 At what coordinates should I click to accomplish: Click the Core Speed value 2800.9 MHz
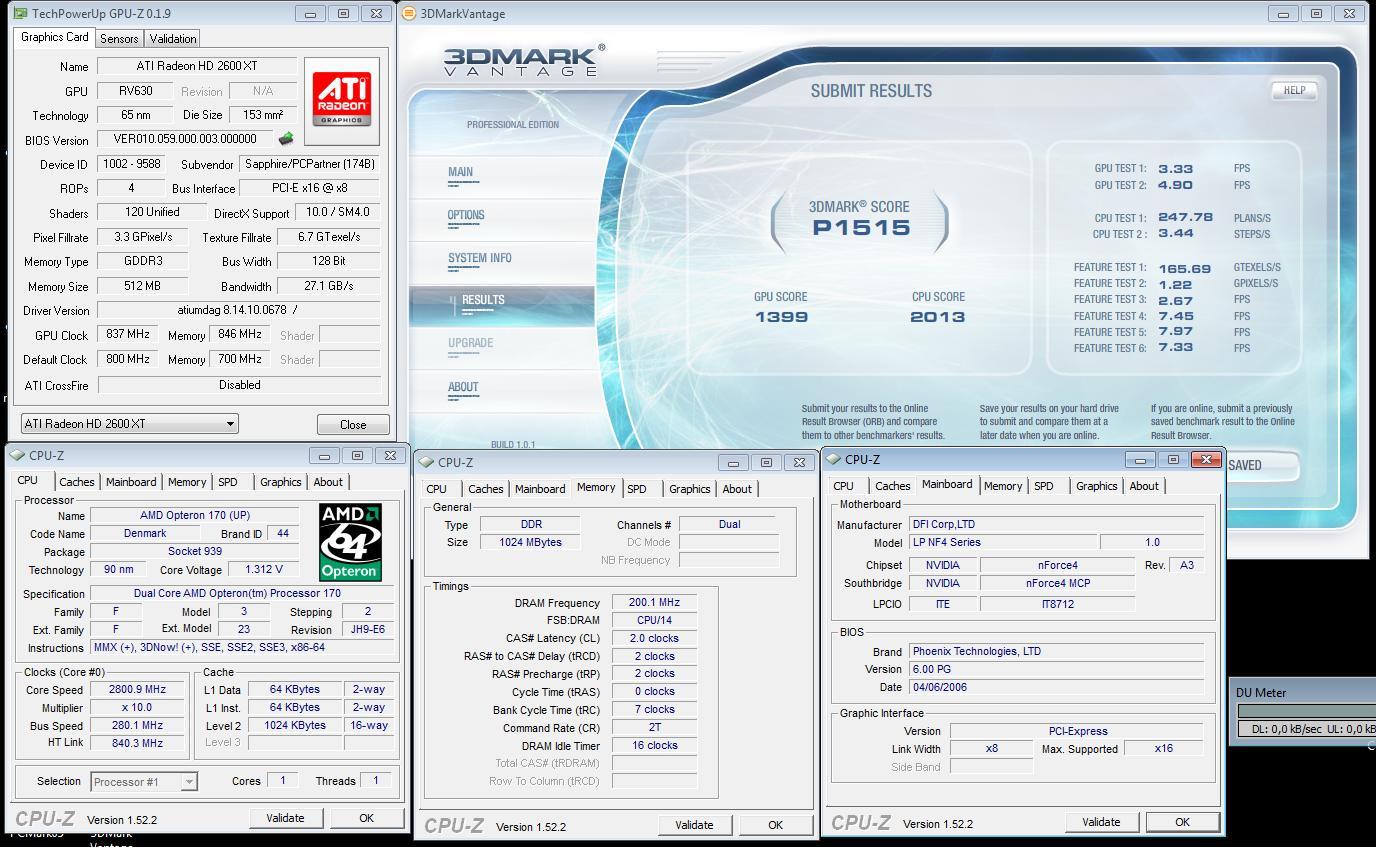[138, 689]
